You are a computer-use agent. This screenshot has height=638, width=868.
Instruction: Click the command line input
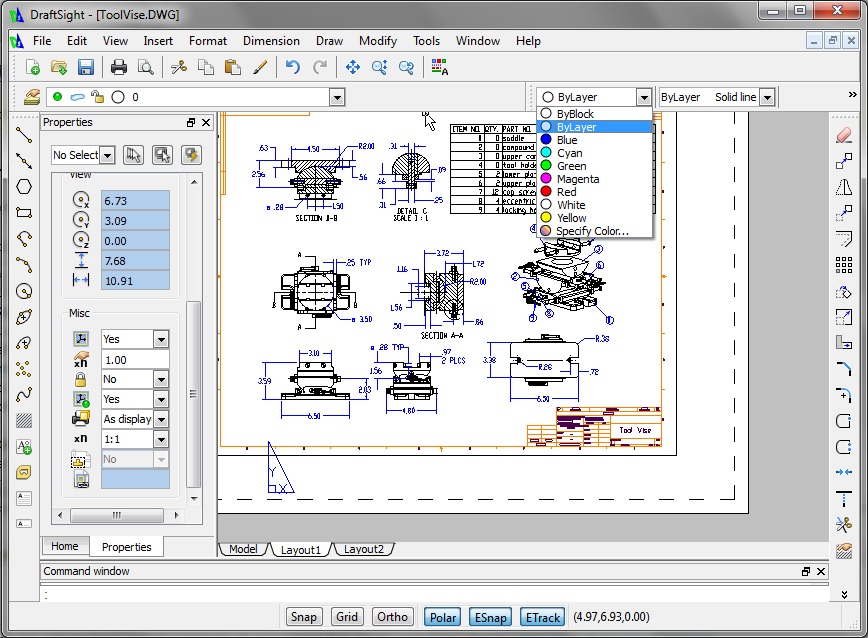(435, 595)
